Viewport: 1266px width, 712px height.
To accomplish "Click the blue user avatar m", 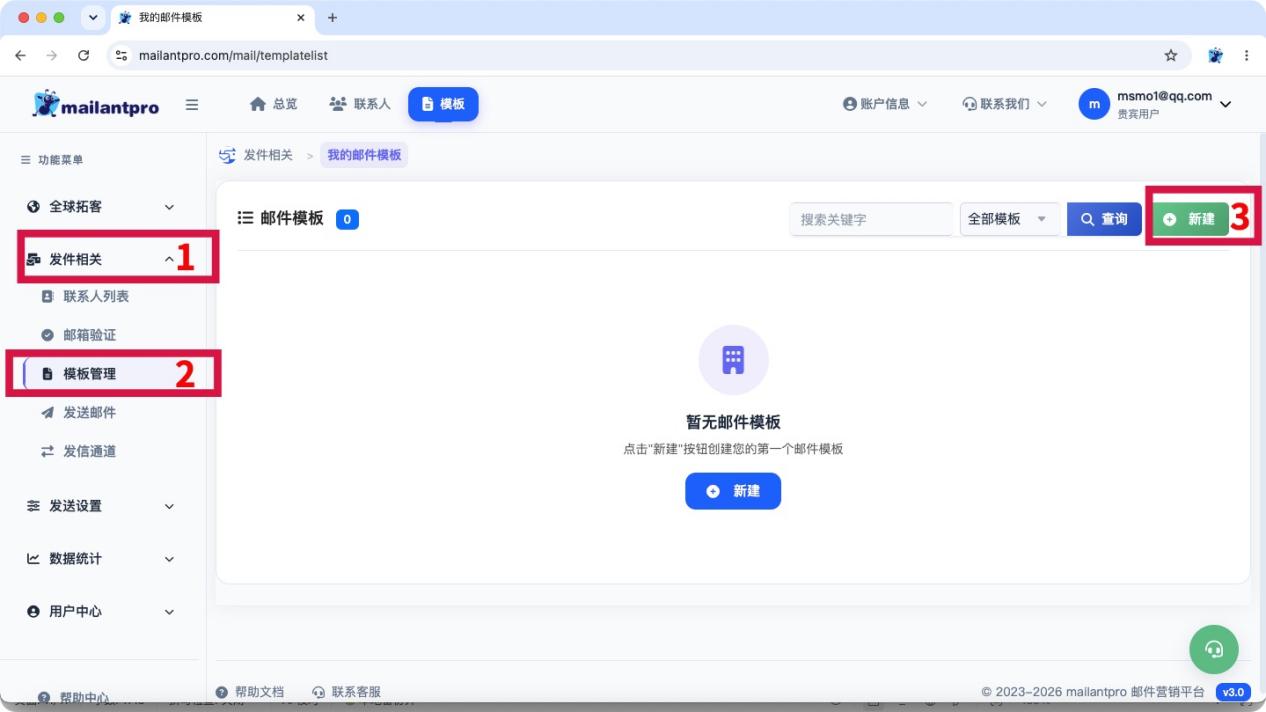I will (1094, 104).
